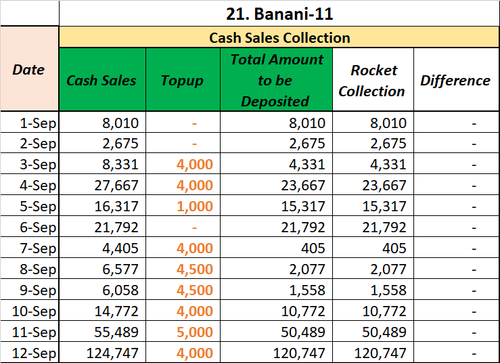The height and width of the screenshot is (363, 500).
Task: Select the Topup 4,000 in 4-Sep row
Action: click(x=183, y=185)
